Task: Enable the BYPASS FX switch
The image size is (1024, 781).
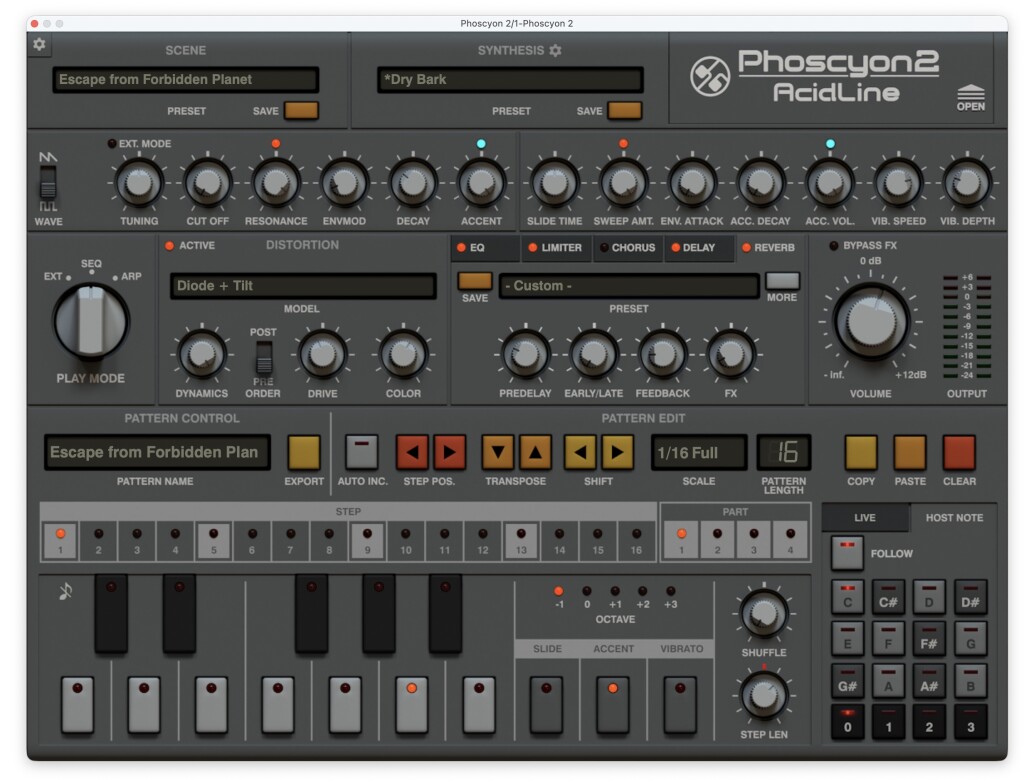Action: pos(834,246)
